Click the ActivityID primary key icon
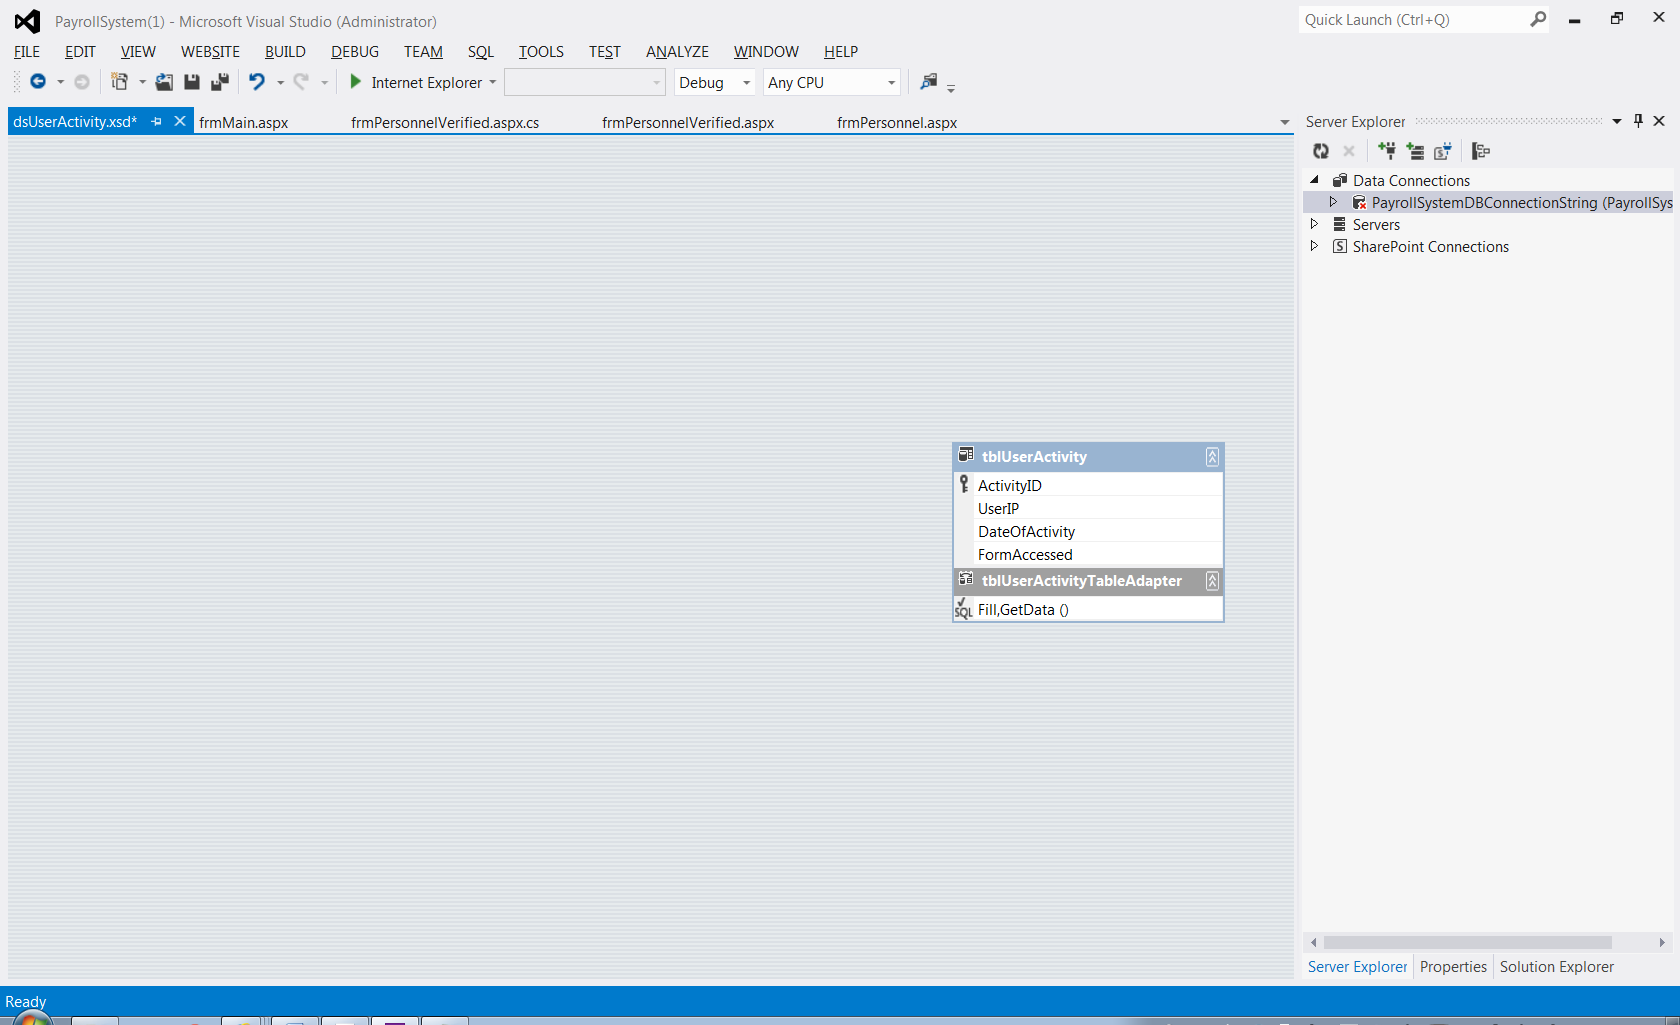 pos(964,484)
